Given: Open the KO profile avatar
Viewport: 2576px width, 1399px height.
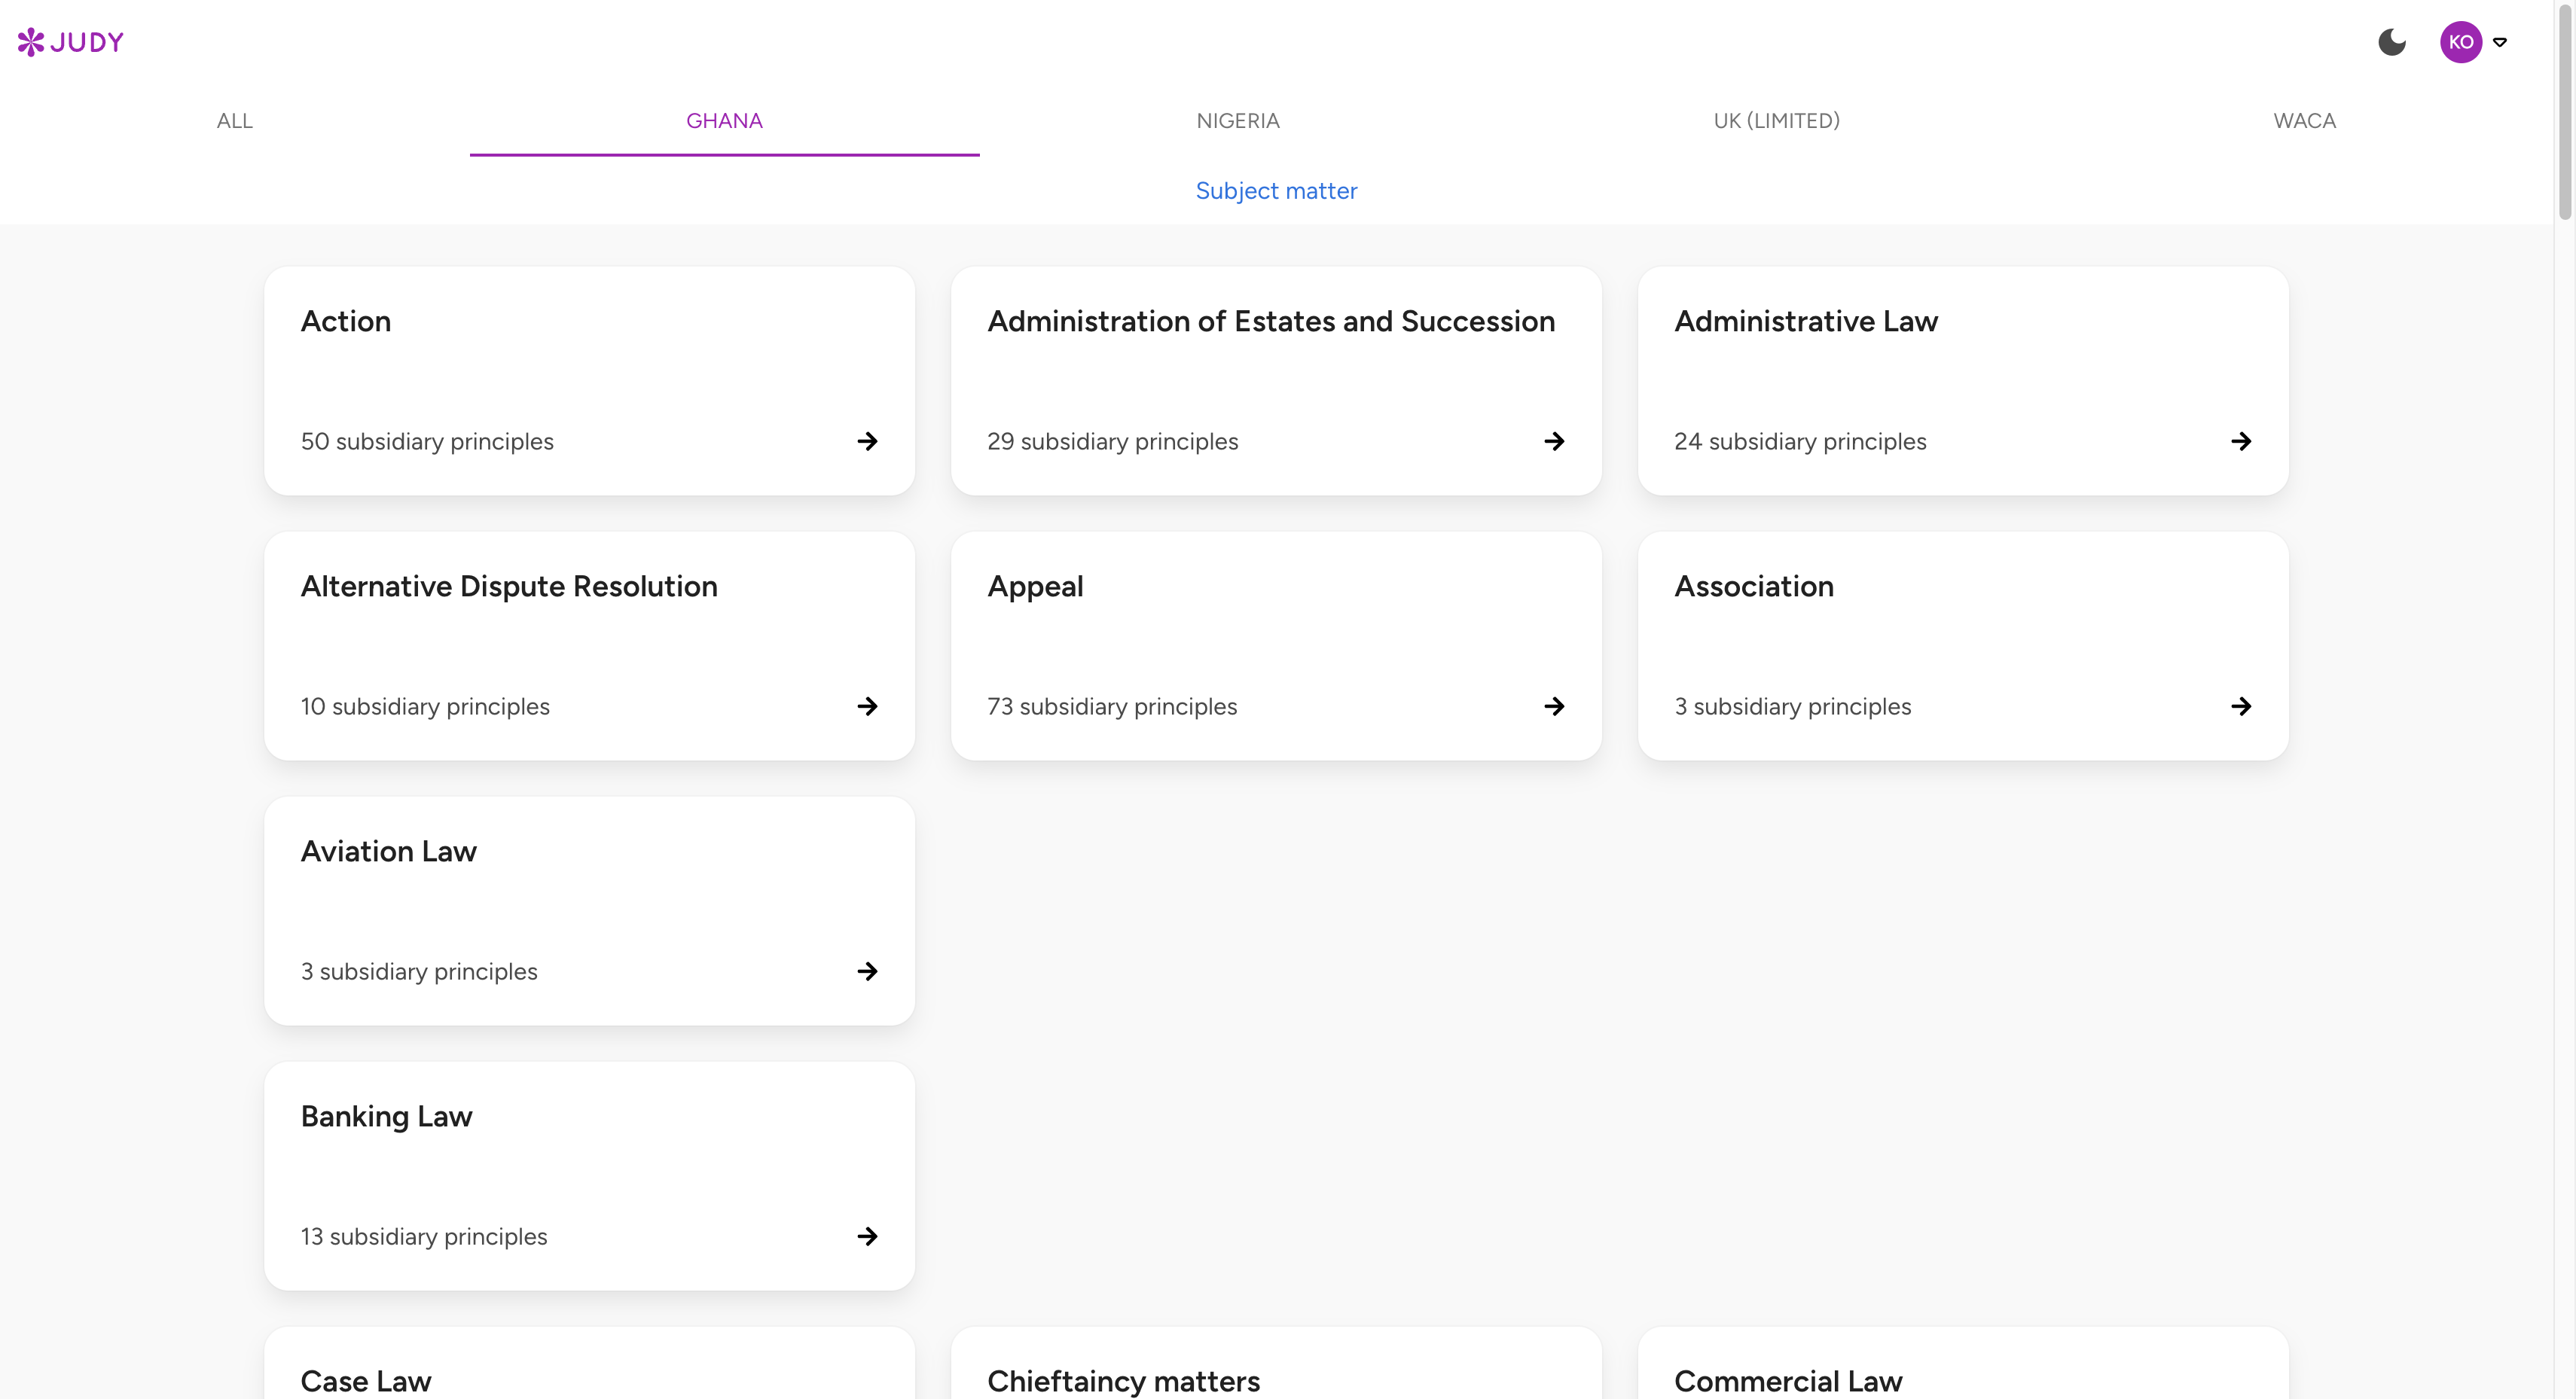Looking at the screenshot, I should (x=2462, y=41).
